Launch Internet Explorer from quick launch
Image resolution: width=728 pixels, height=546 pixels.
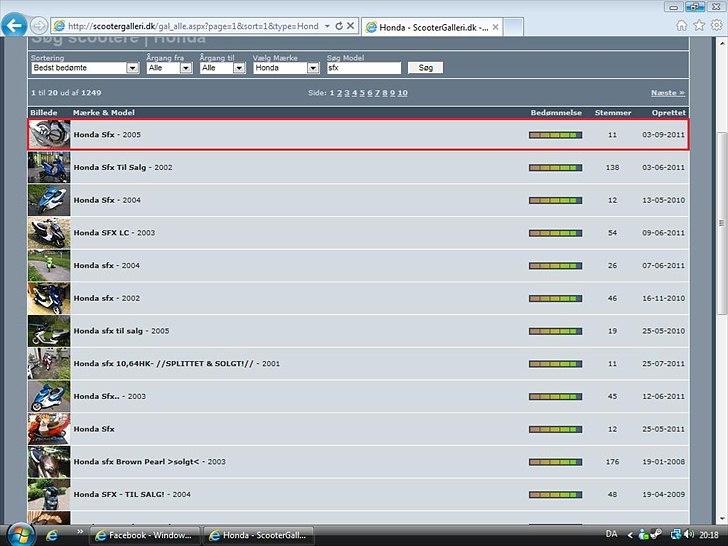[54, 534]
